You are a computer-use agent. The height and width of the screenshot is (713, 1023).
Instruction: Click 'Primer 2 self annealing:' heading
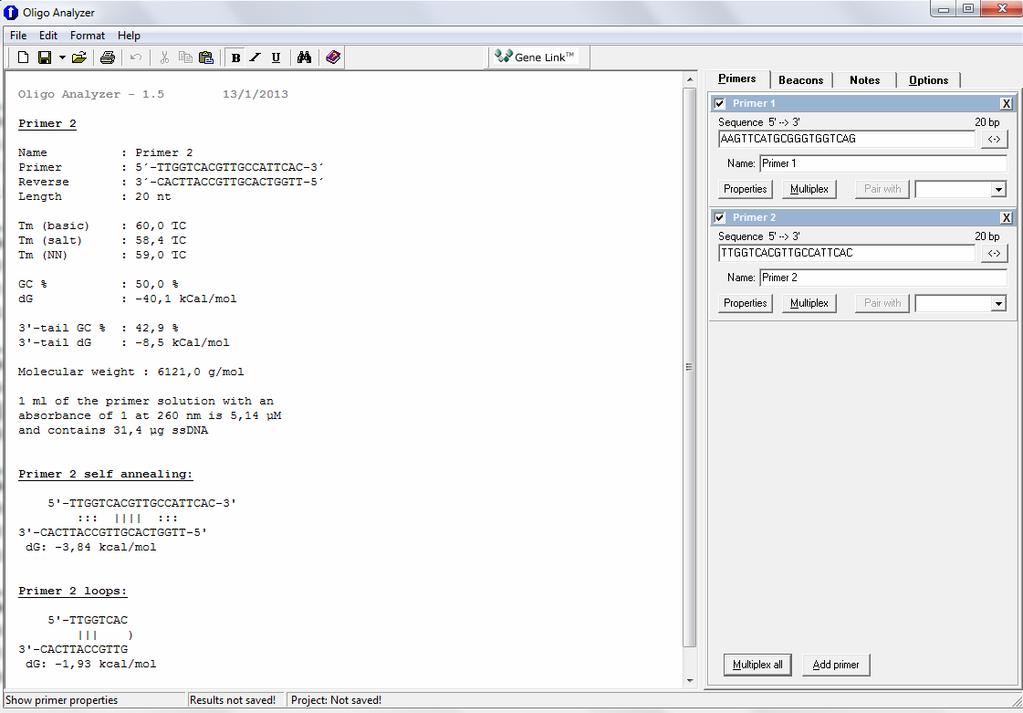pos(106,474)
